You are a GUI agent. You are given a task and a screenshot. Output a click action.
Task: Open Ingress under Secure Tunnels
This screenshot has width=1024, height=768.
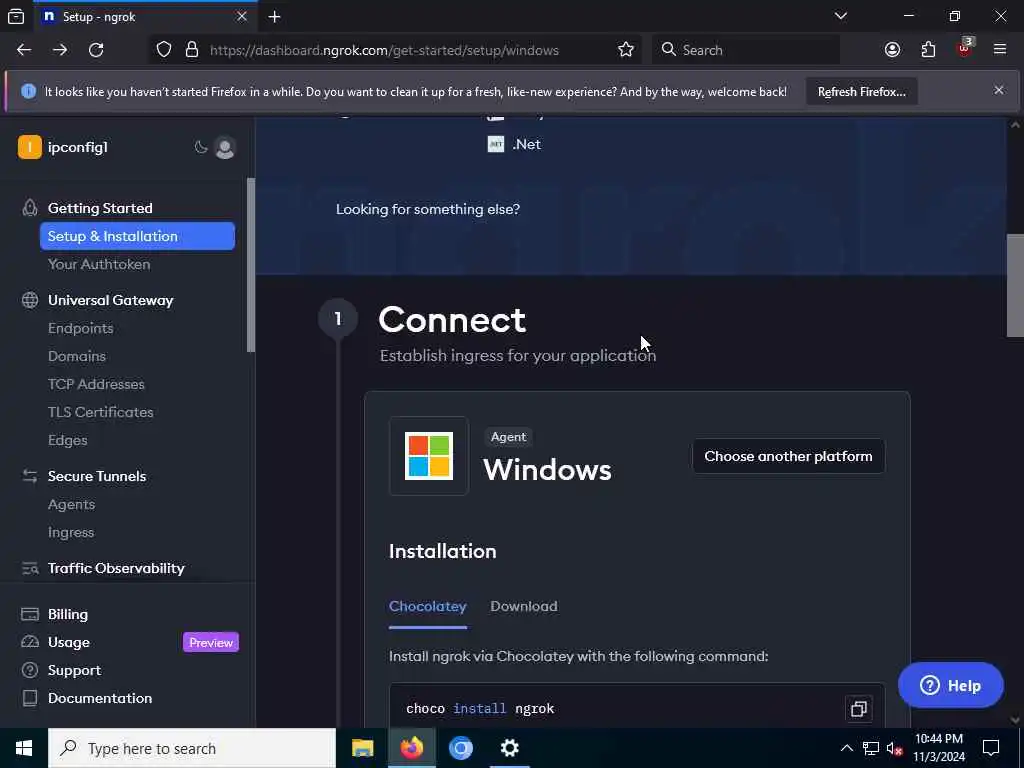(71, 533)
